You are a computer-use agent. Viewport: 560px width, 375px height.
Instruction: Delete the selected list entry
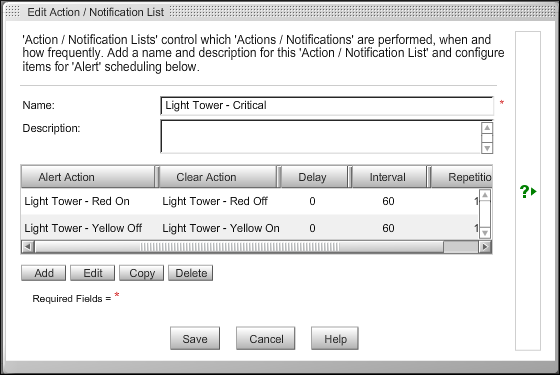(x=191, y=273)
